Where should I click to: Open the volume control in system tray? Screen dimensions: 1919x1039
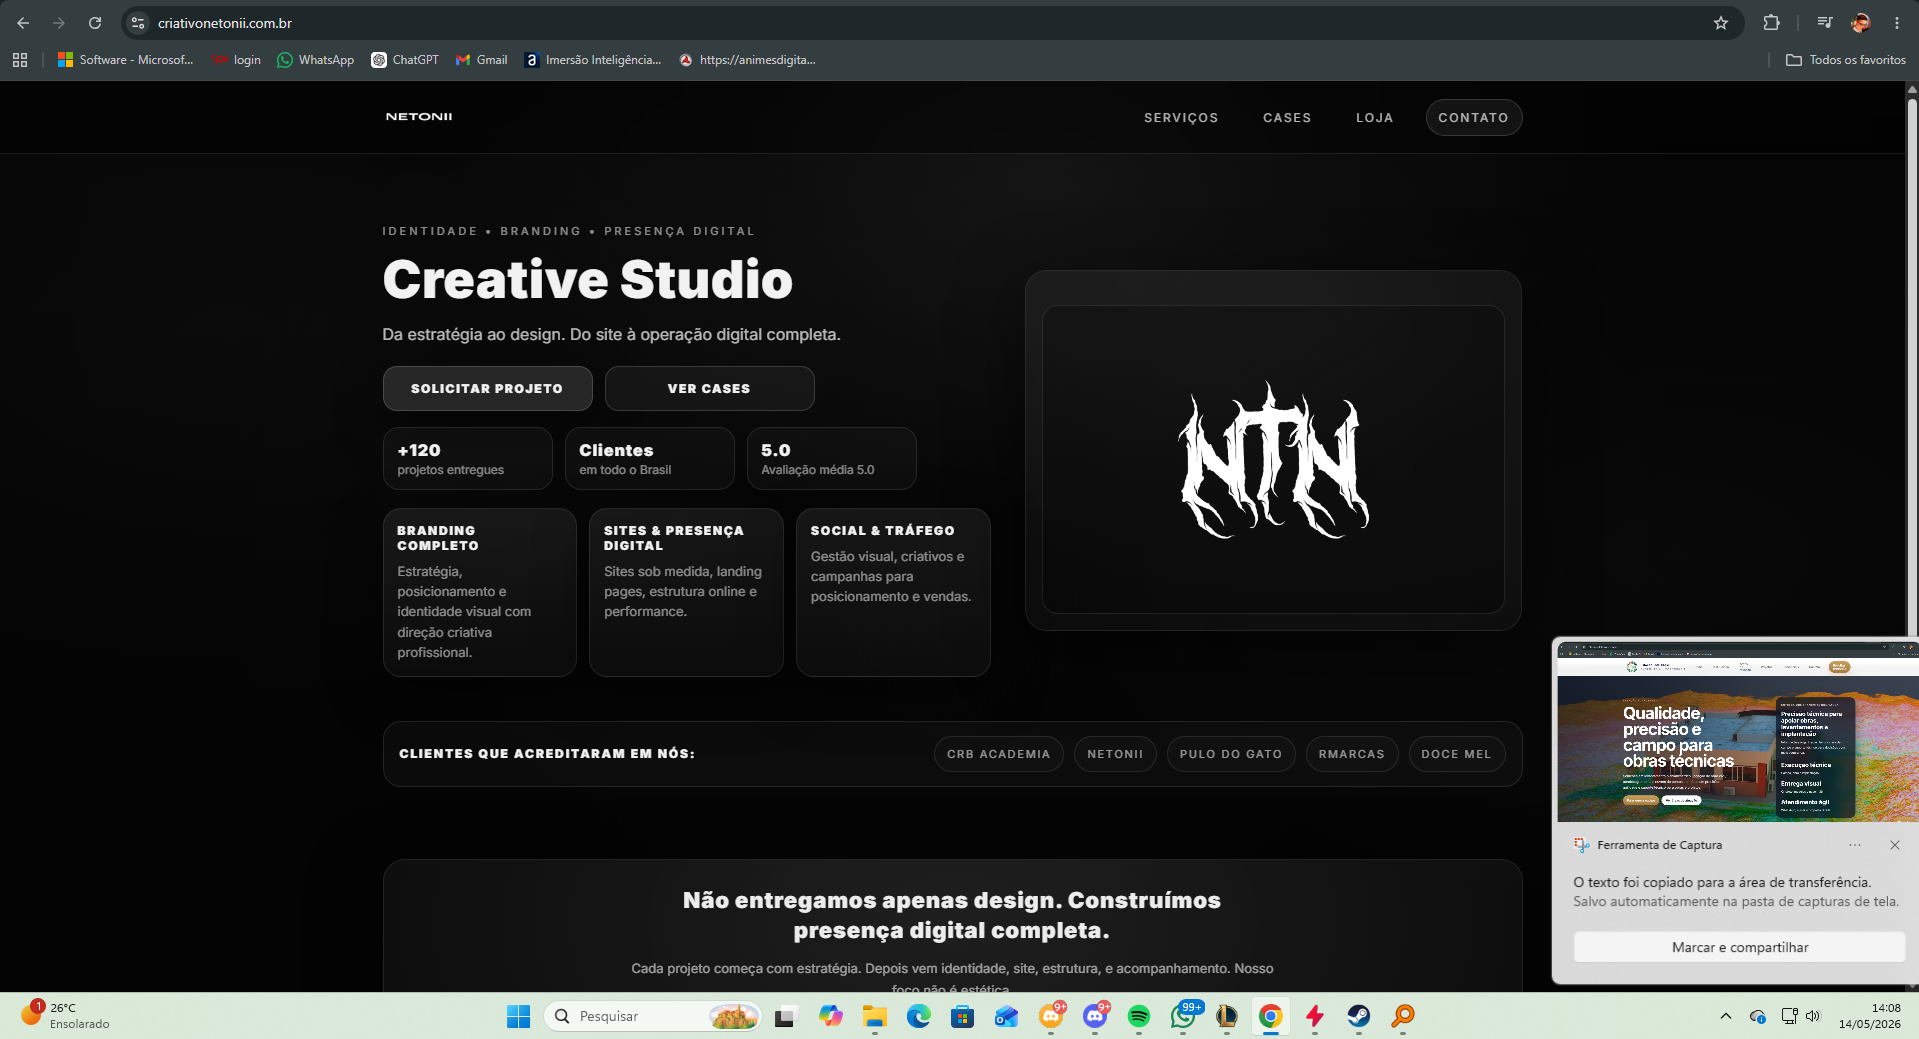coord(1813,1016)
